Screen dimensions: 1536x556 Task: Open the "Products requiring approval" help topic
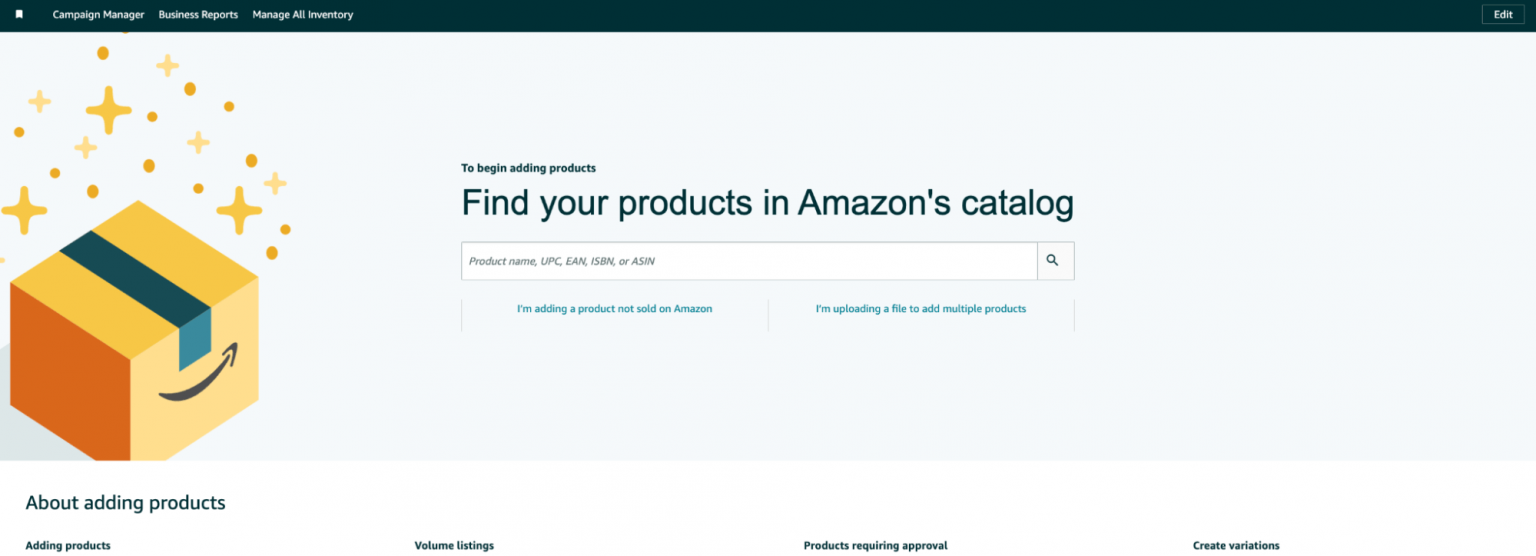click(x=875, y=546)
